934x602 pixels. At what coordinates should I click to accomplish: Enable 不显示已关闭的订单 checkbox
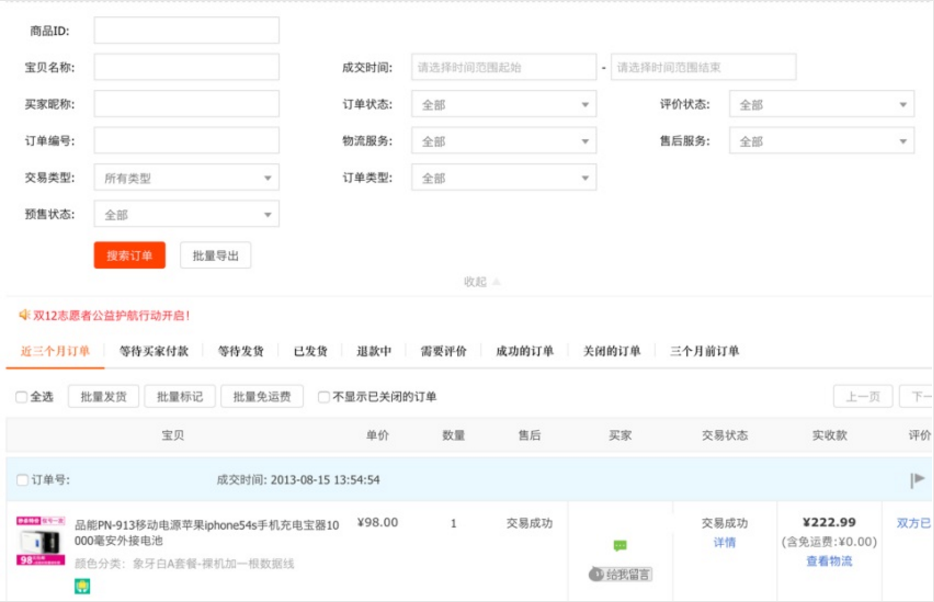coord(324,397)
